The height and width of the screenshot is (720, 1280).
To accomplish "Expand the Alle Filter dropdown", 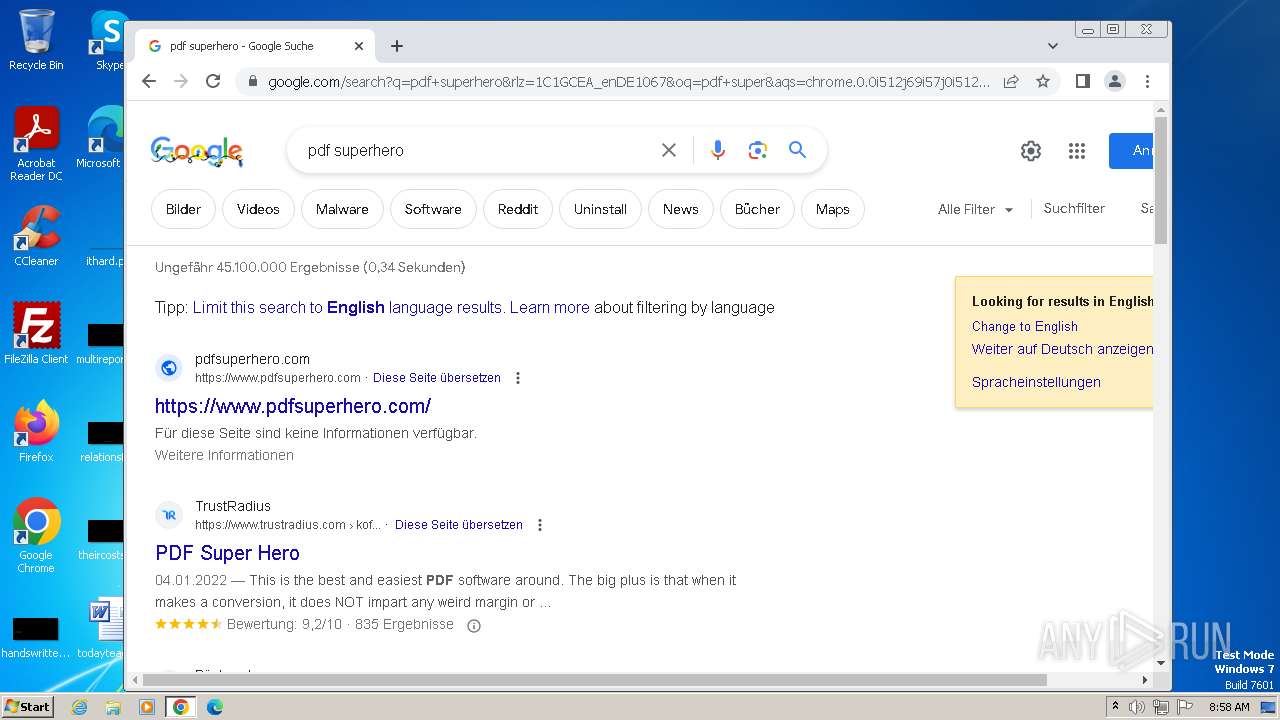I will 975,209.
